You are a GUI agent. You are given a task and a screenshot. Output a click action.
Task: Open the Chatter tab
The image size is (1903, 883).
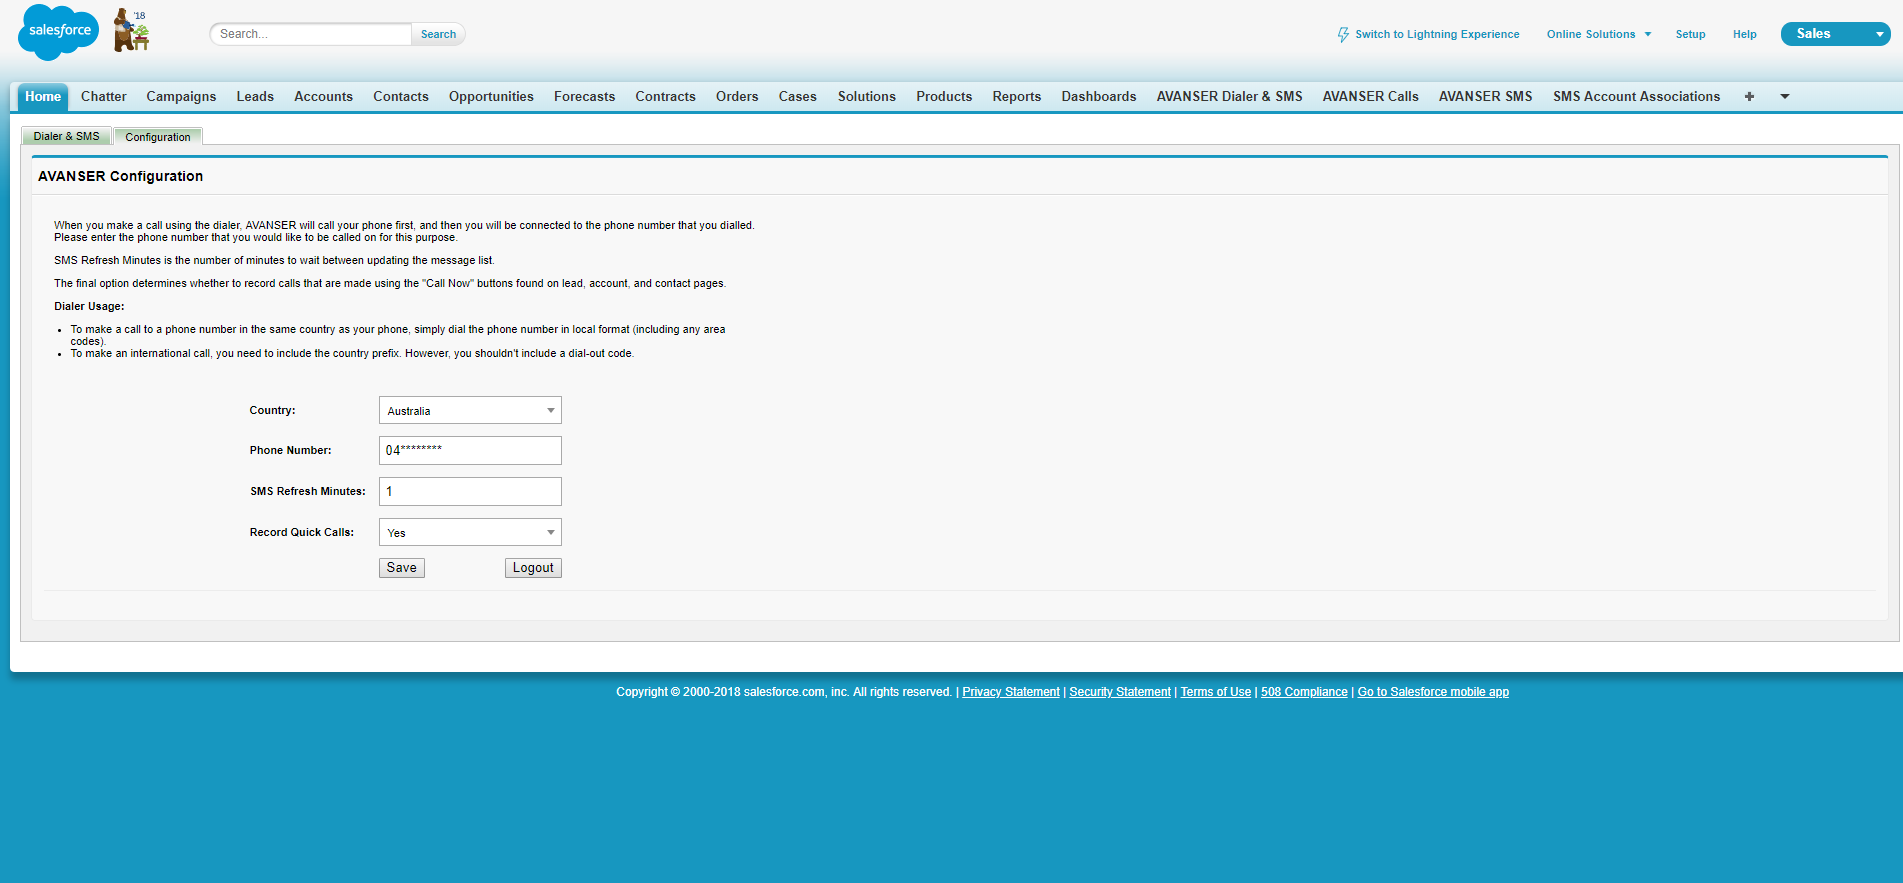coord(104,97)
